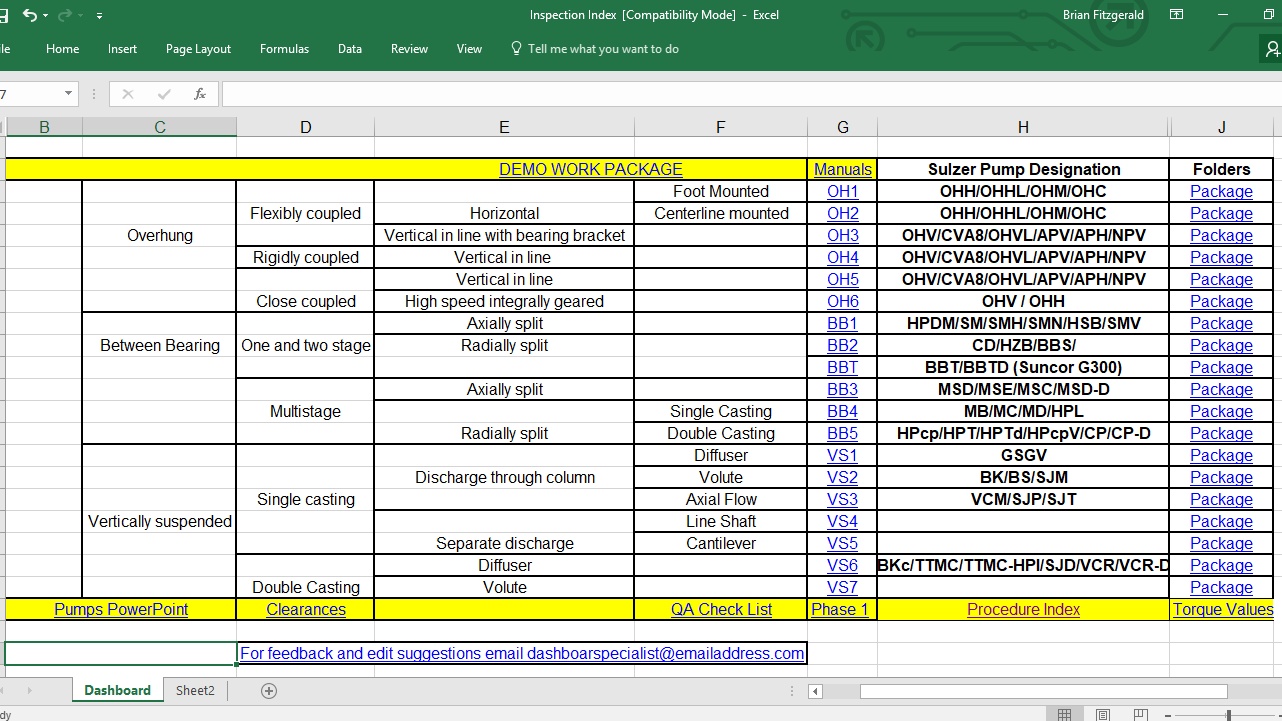This screenshot has height=721, width=1282.
Task: Open the Procedure Index link
Action: [x=1024, y=610]
